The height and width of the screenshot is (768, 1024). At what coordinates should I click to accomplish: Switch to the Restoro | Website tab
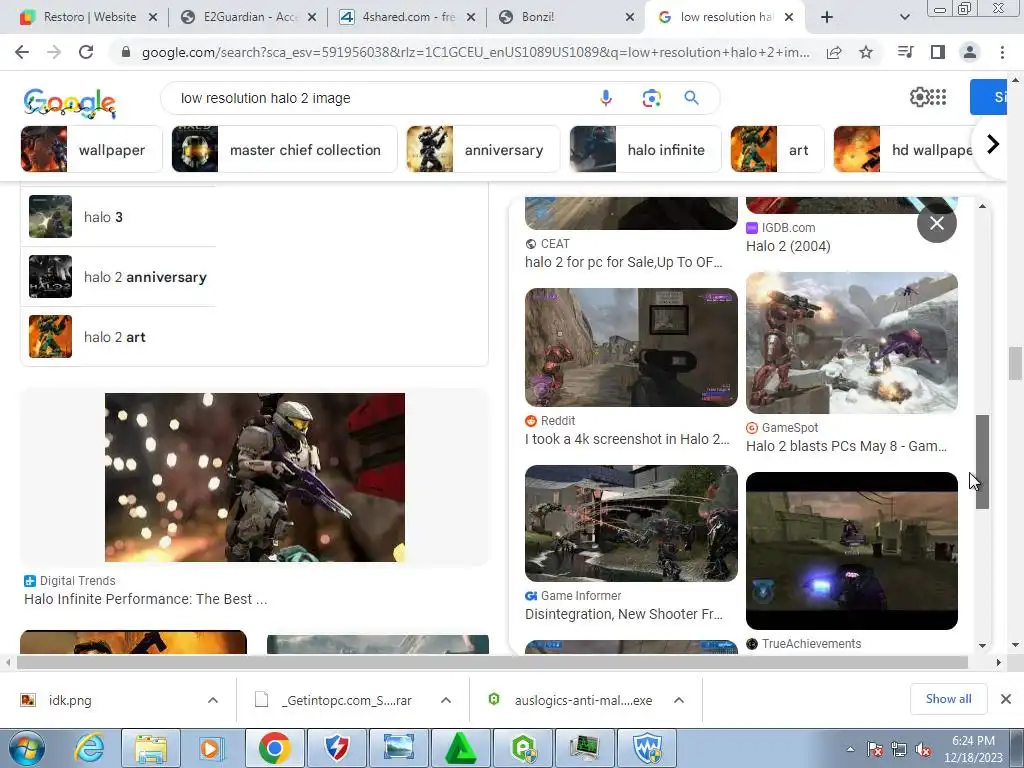[89, 17]
